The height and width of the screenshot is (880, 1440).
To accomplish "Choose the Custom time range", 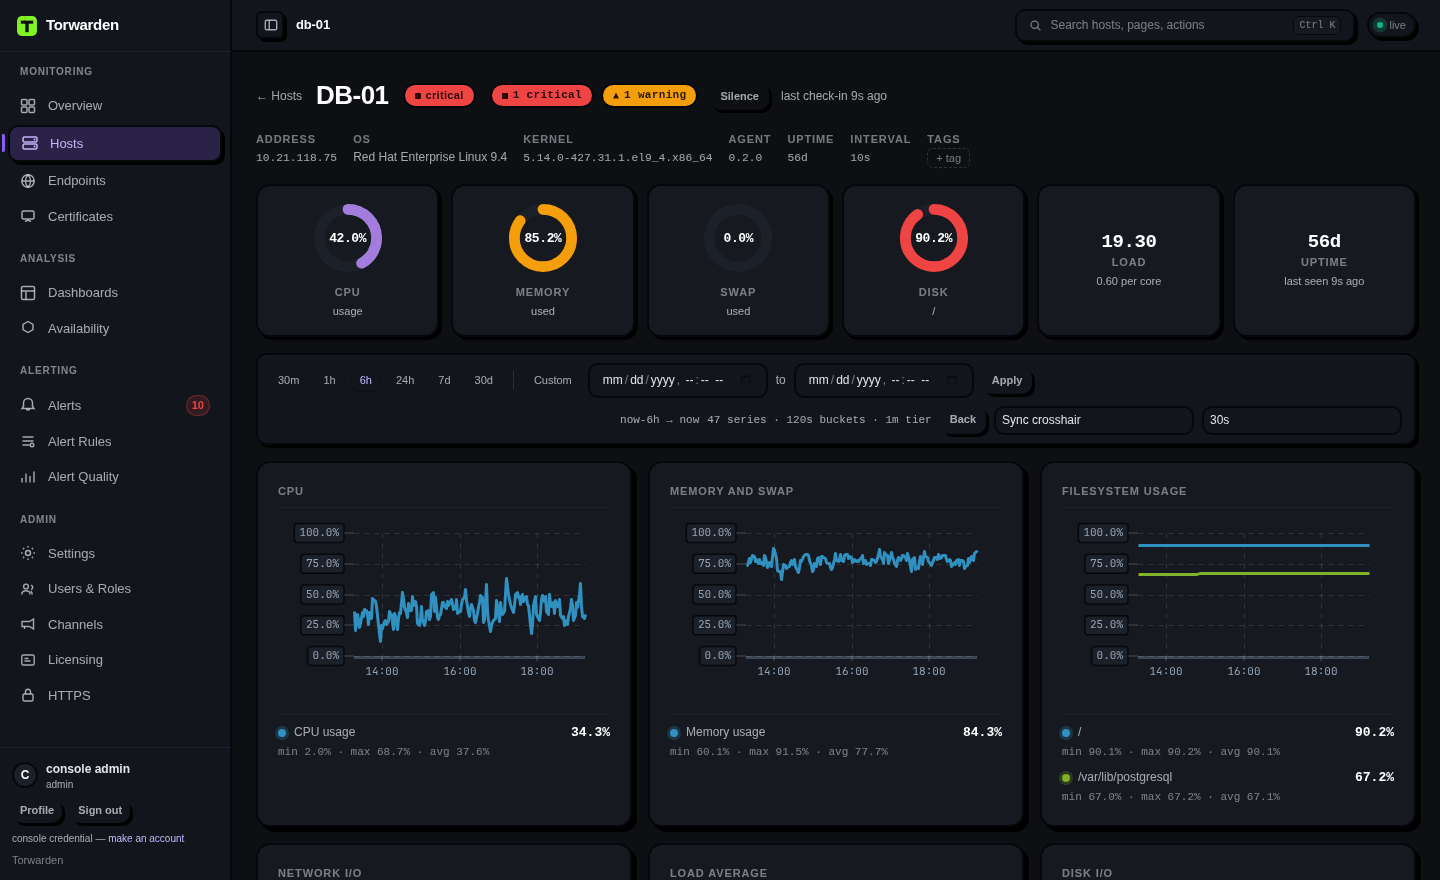I will pyautogui.click(x=553, y=380).
